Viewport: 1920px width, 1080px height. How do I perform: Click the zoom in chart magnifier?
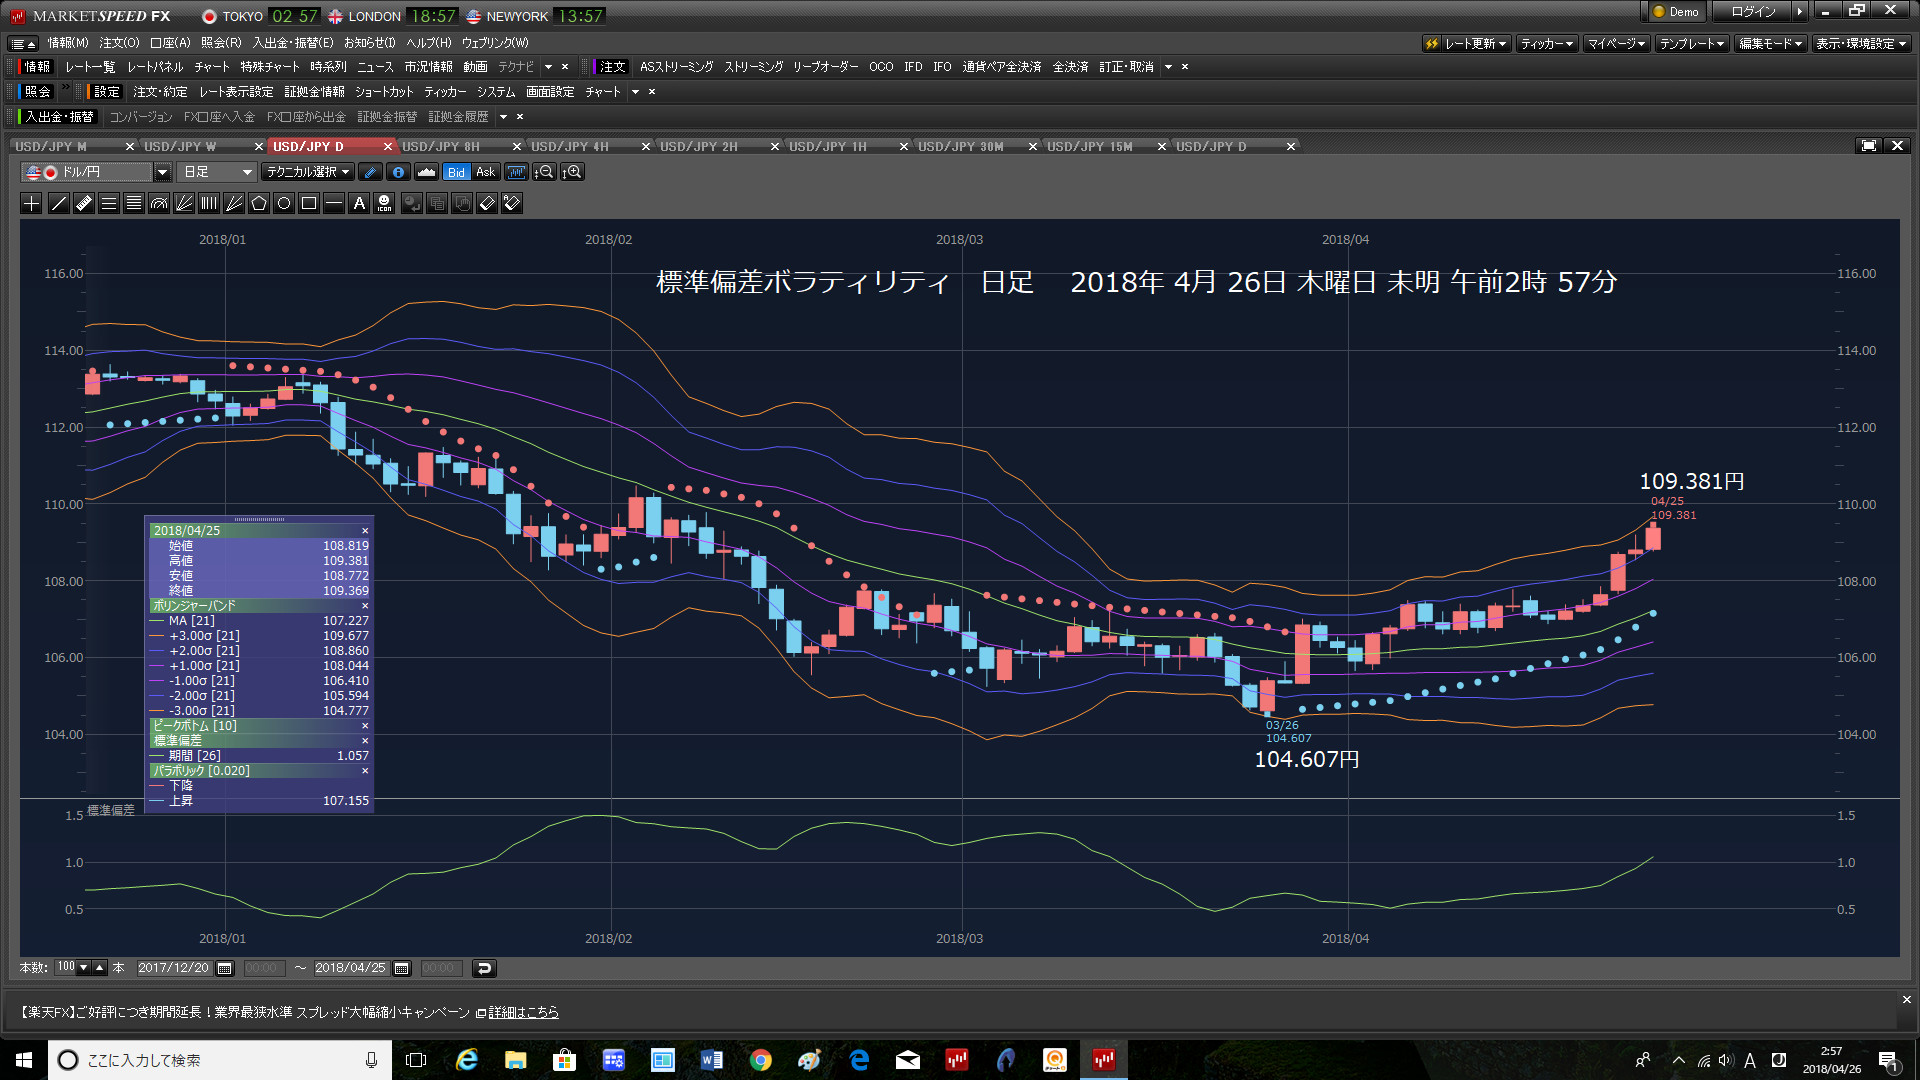coord(572,172)
